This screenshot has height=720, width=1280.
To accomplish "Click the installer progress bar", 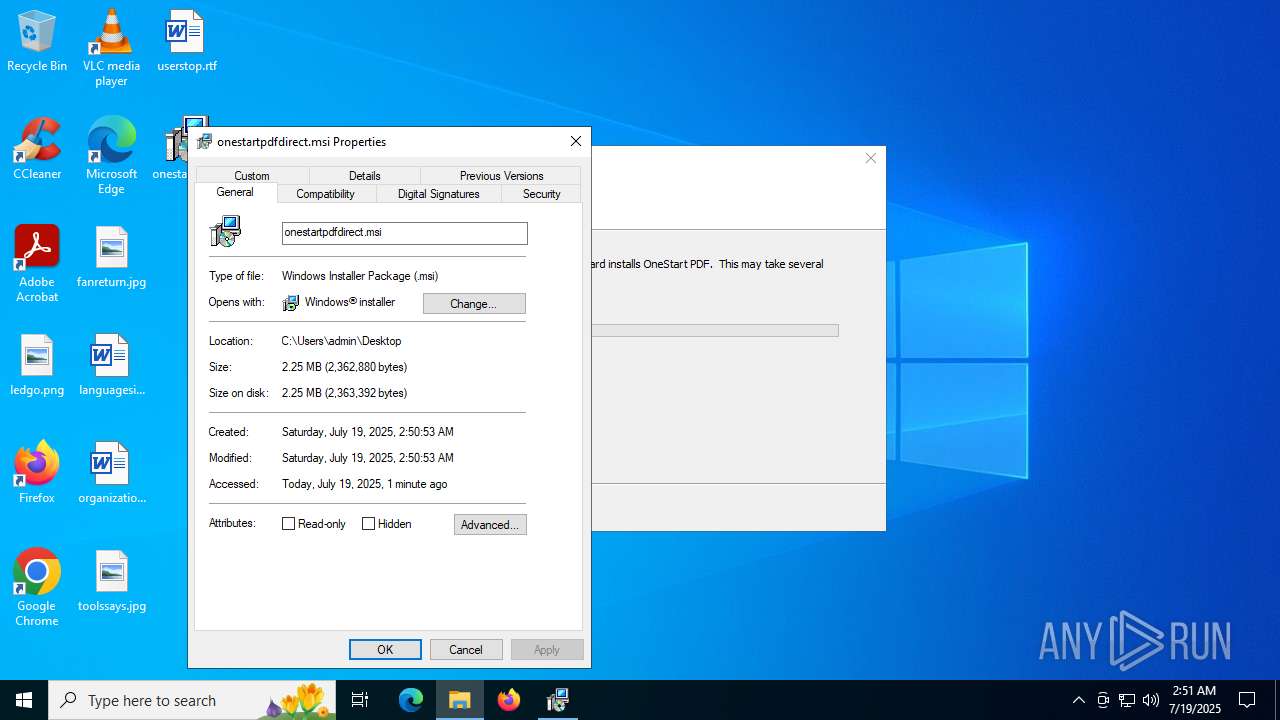I will [715, 330].
